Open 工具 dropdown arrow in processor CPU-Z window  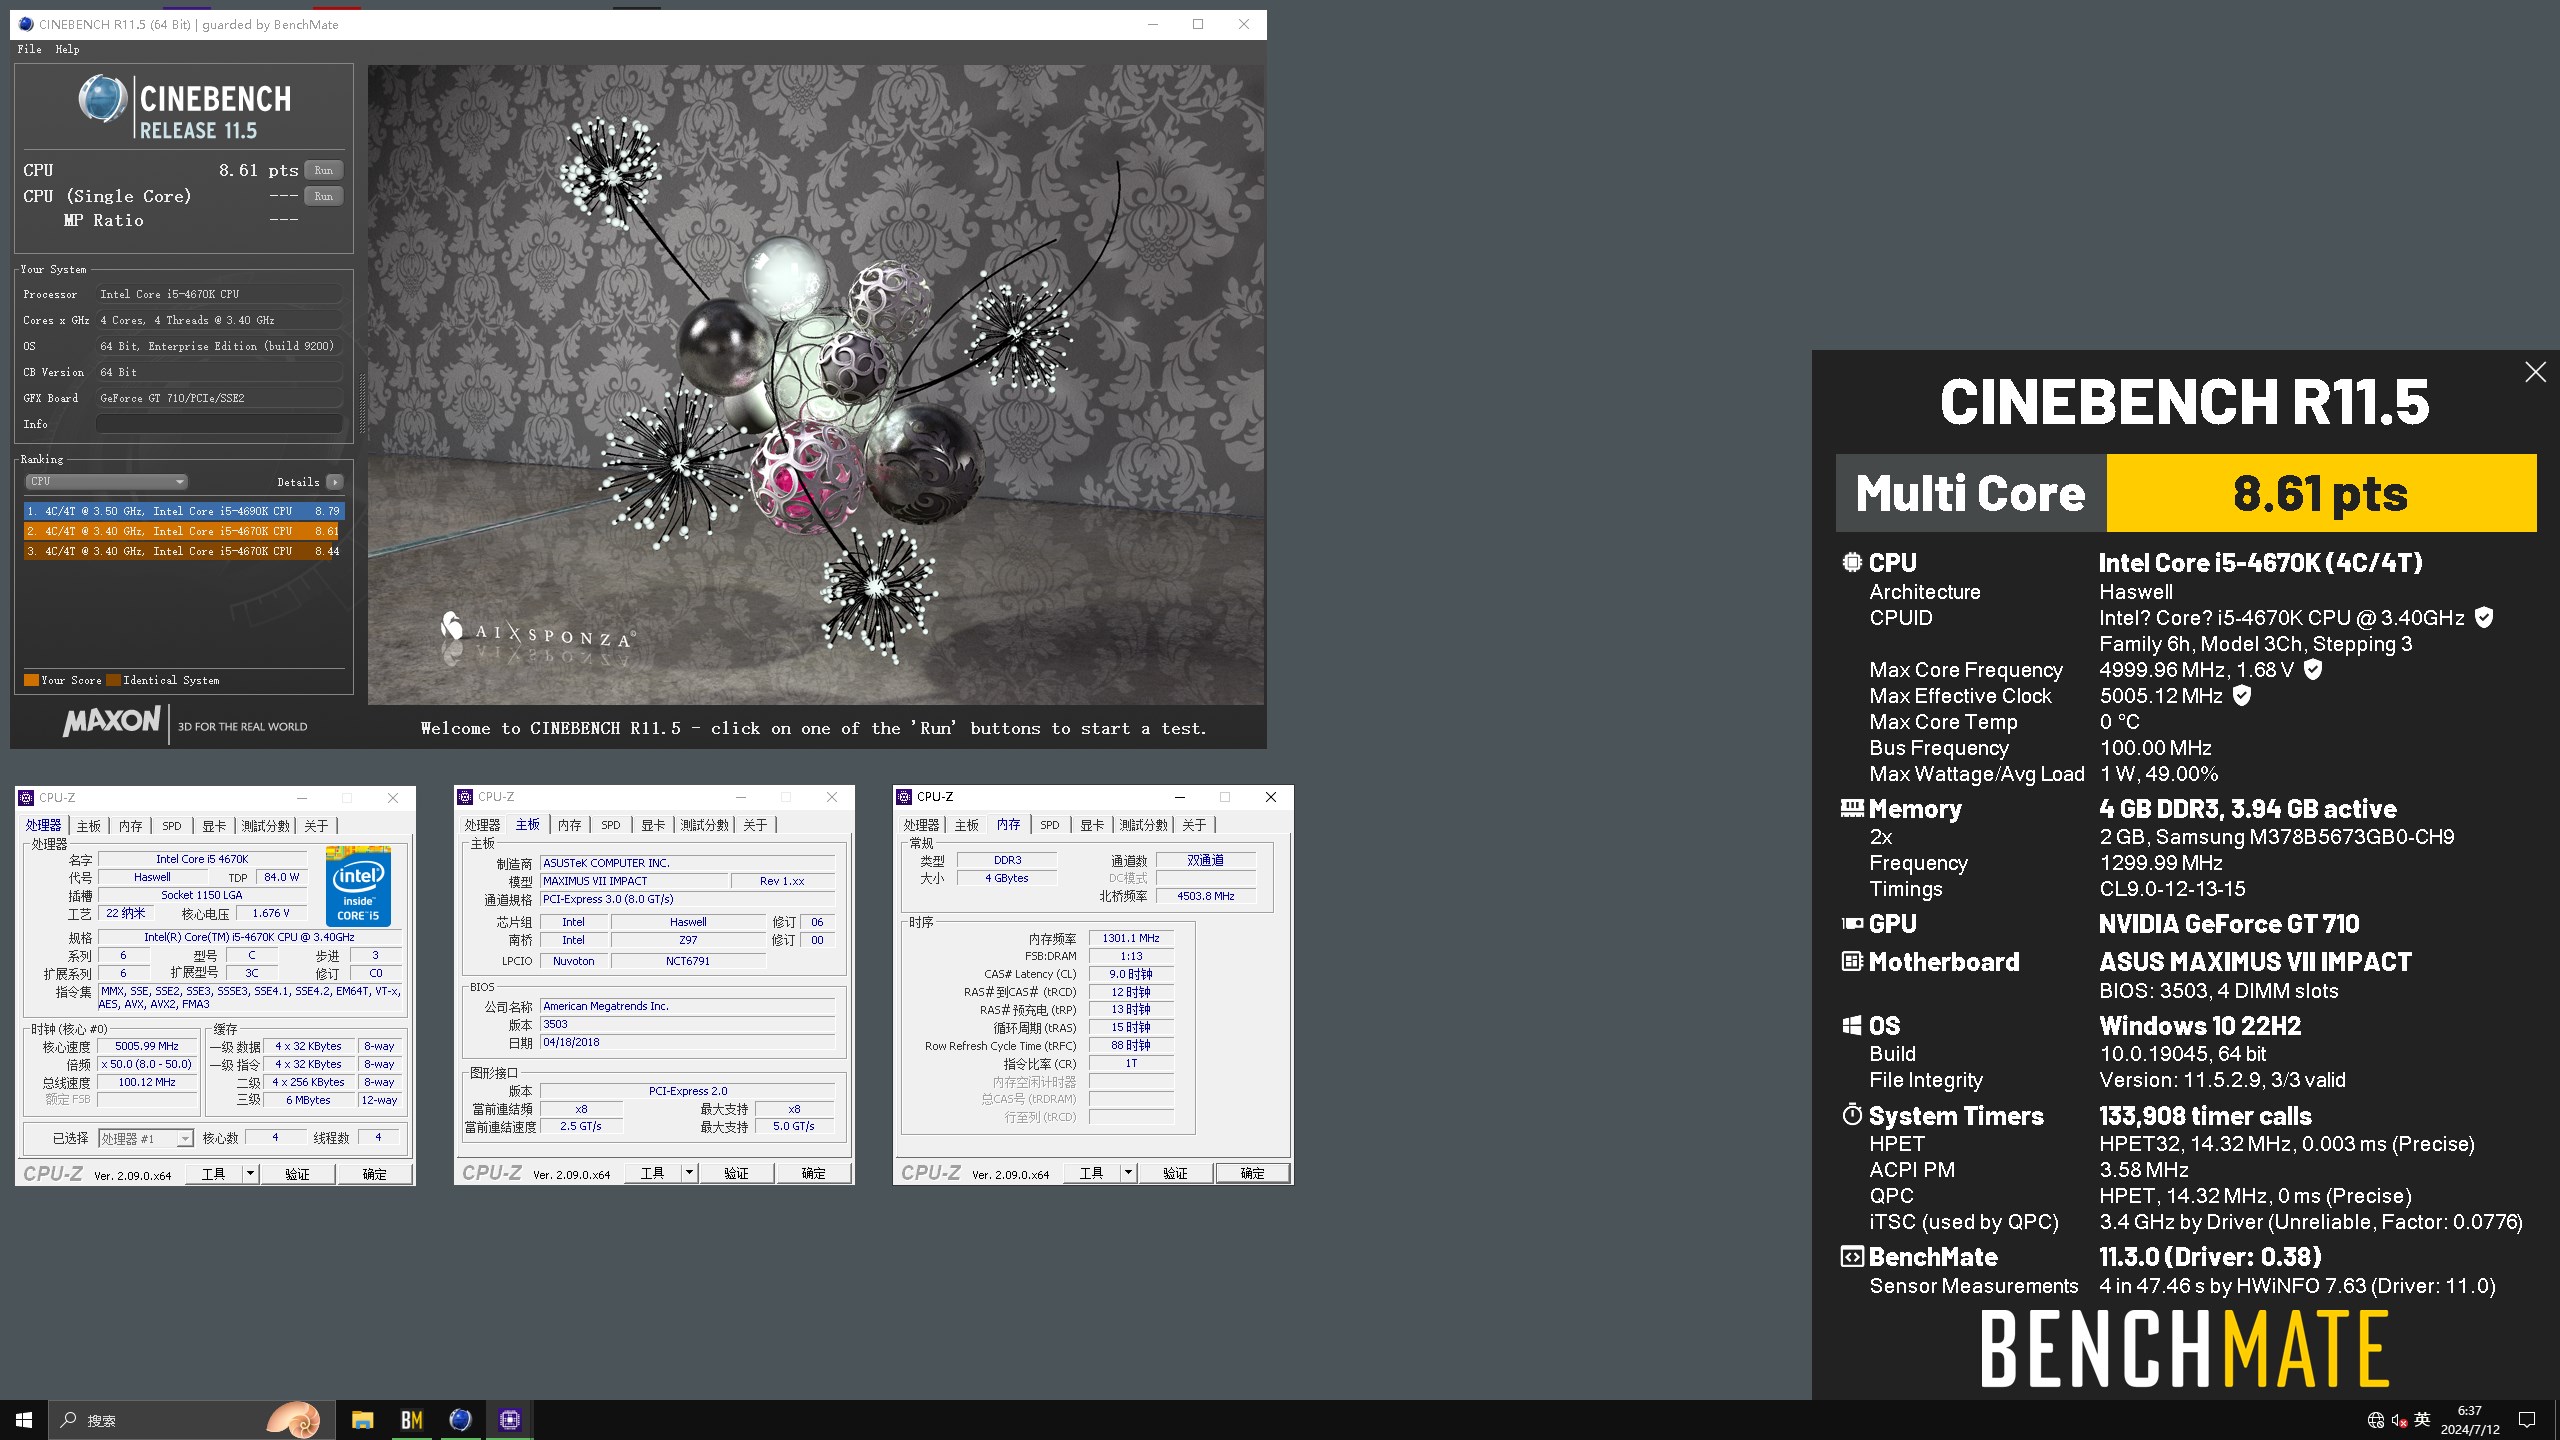point(250,1174)
